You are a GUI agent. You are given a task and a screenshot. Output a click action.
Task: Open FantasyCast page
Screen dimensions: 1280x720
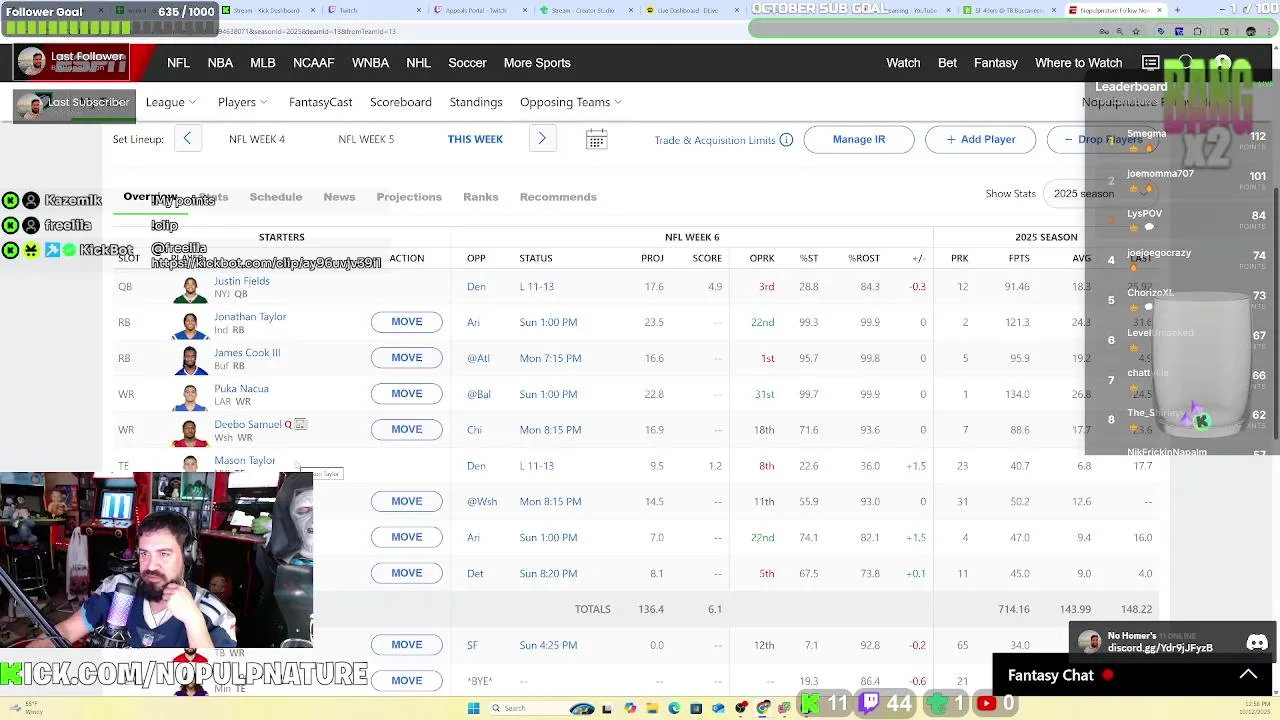321,102
